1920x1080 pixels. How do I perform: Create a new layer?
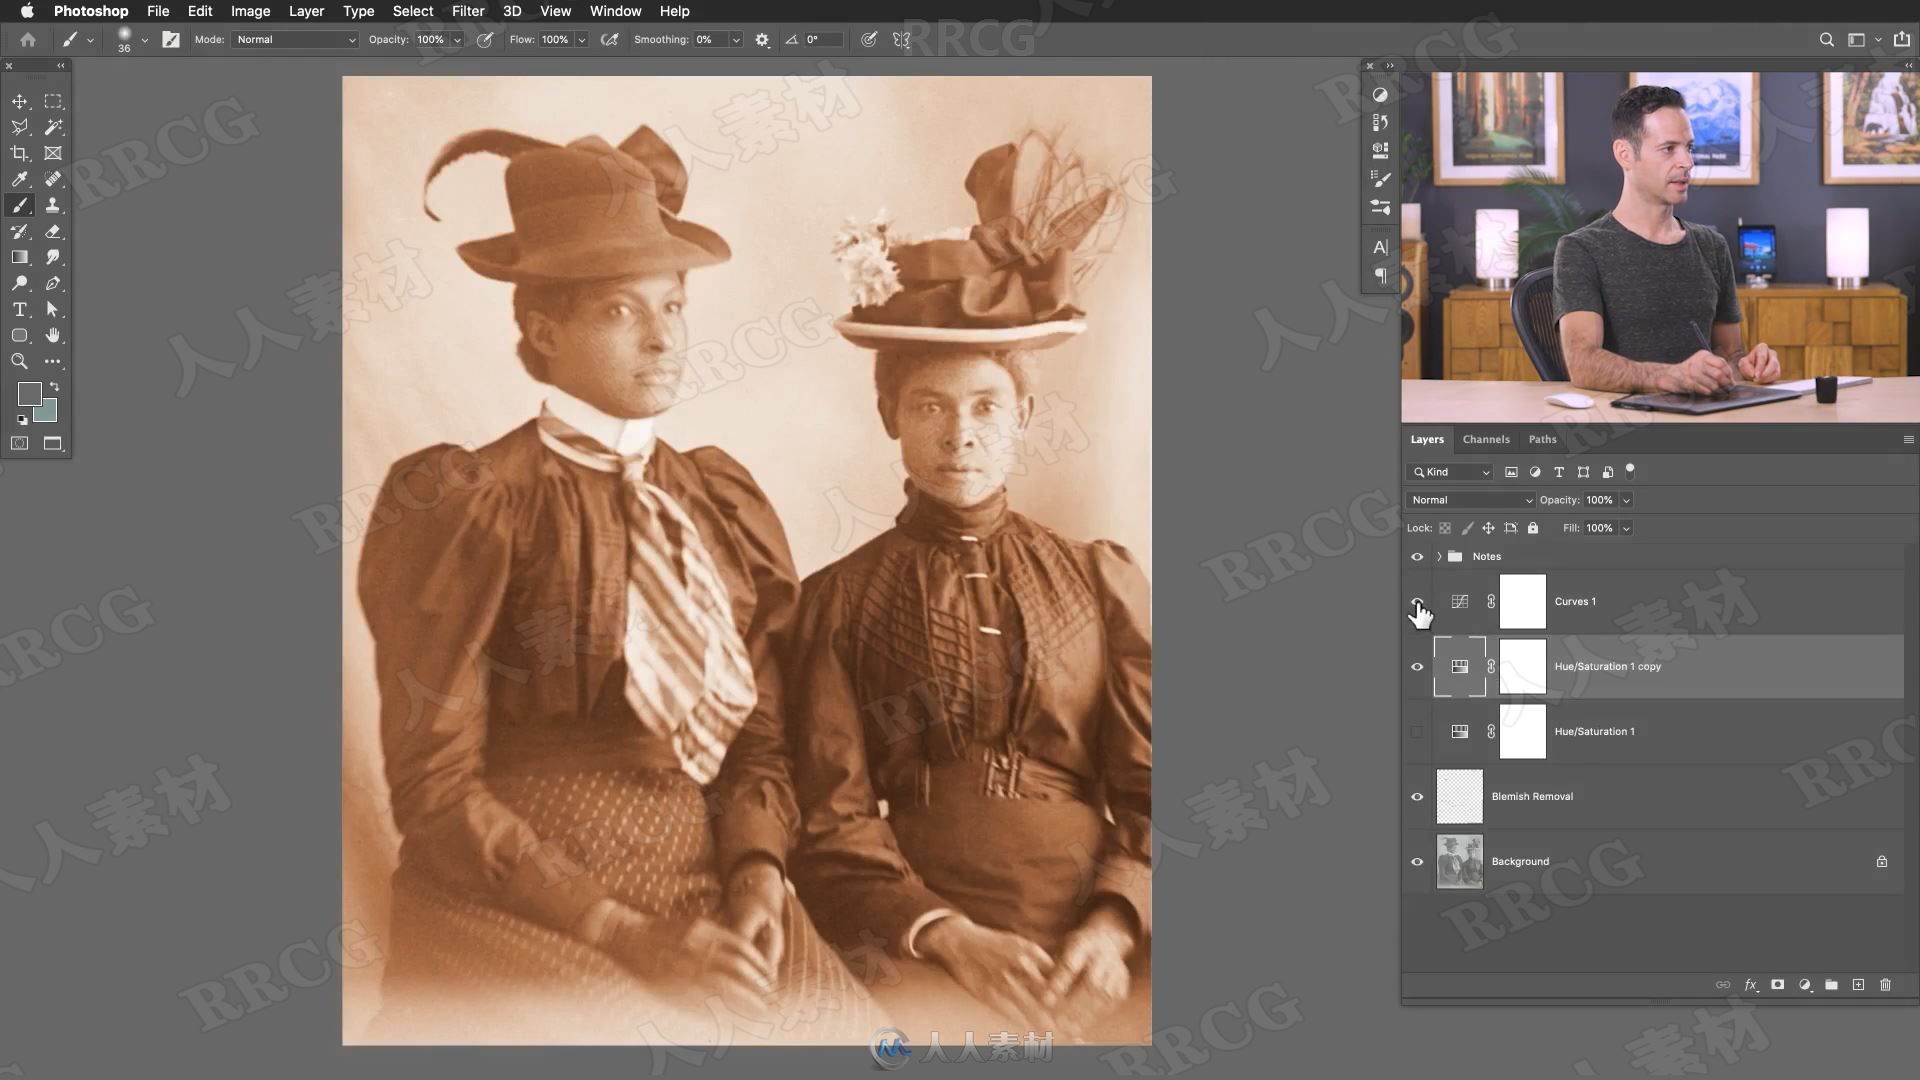point(1858,985)
